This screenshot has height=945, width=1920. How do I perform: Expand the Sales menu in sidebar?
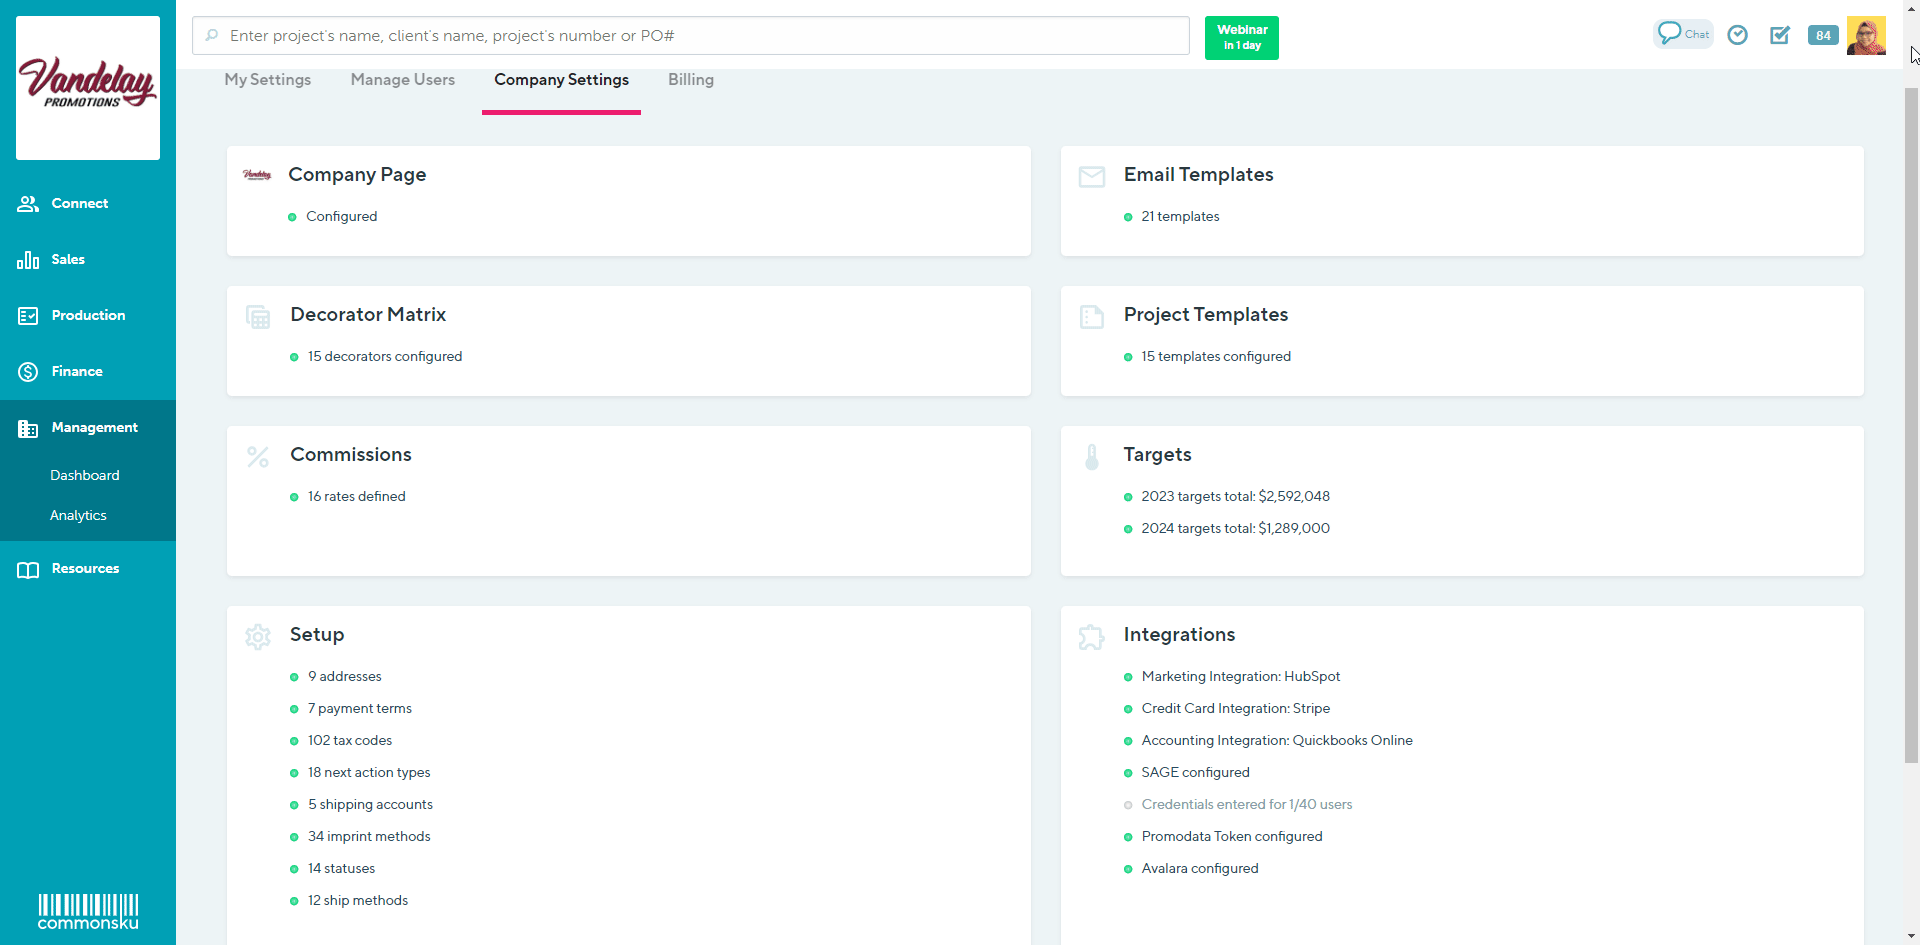[68, 259]
